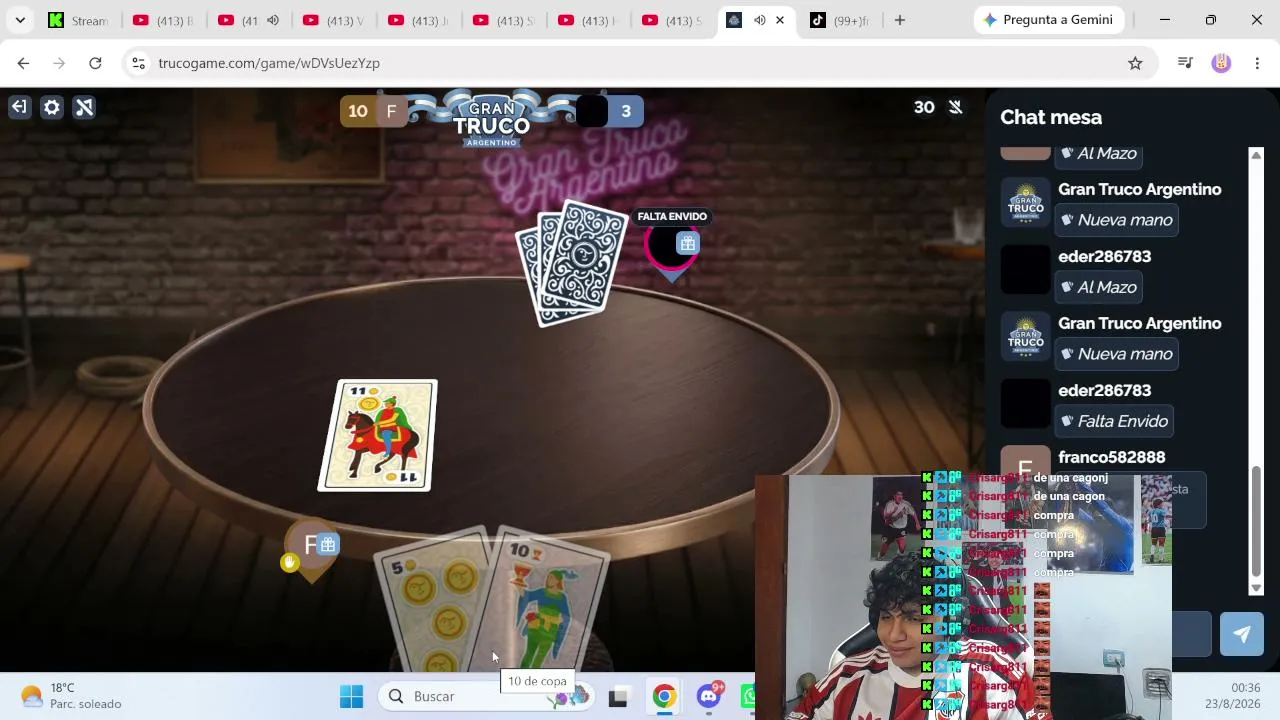Switch to the YouTube tab playing audio
Screen dimensions: 1280x720
(251, 20)
